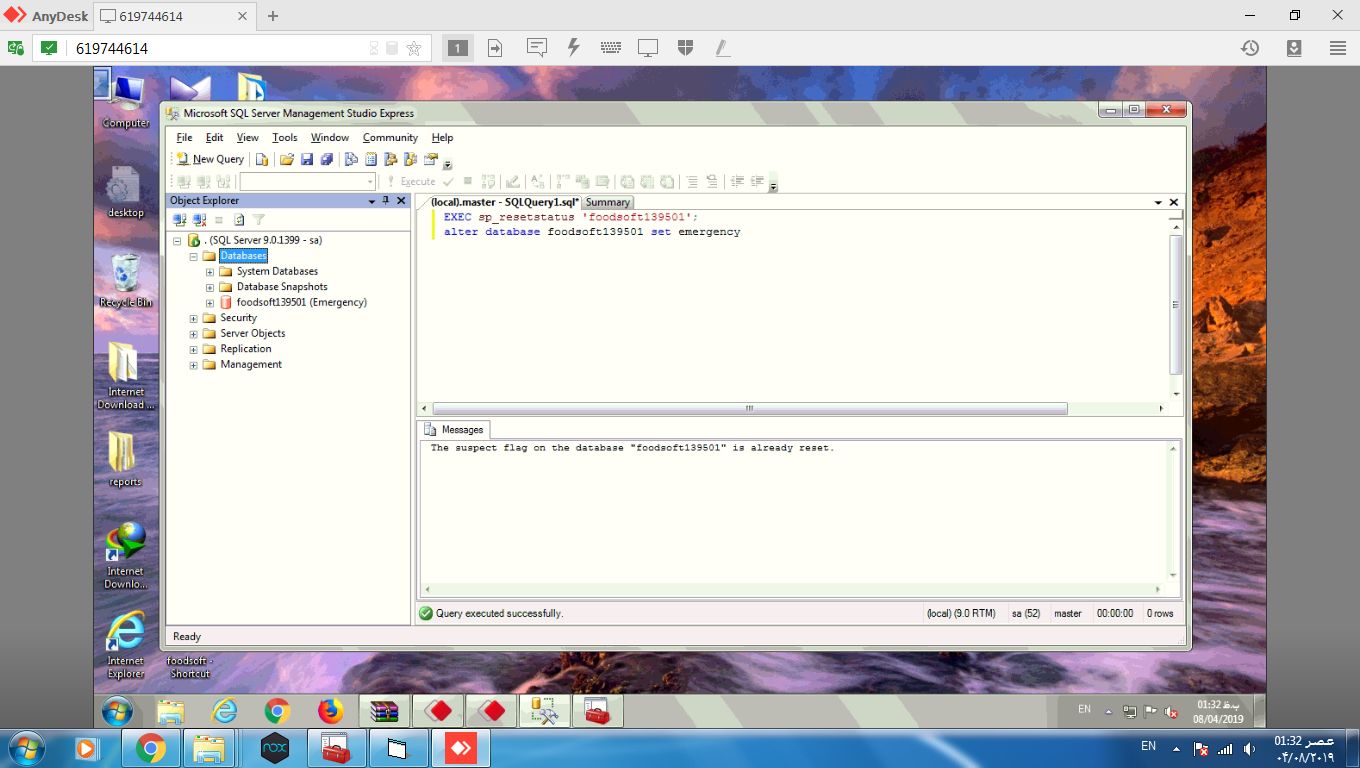The width and height of the screenshot is (1360, 768).
Task: Expand the foodsoft139501 database node
Action: (210, 303)
